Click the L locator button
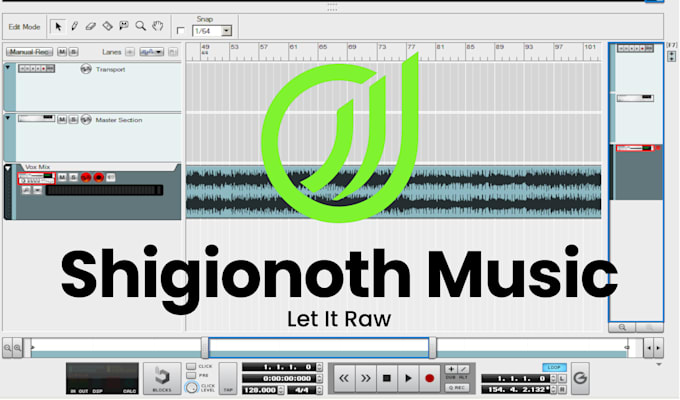The image size is (680, 400). coord(562,379)
